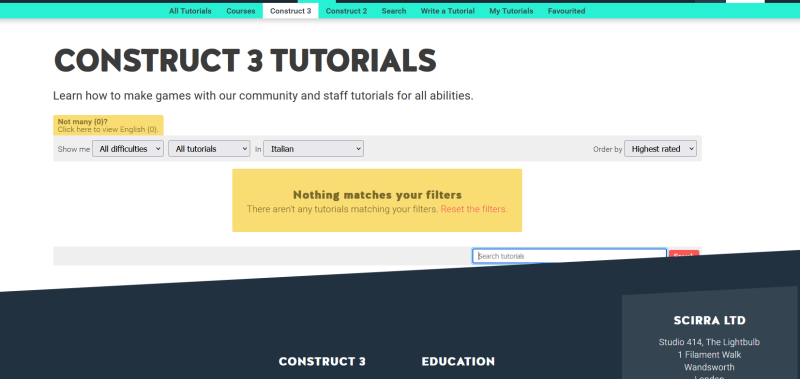Open the Highest rated order dropdown
Viewport: 800px width, 379px height.
click(x=660, y=149)
